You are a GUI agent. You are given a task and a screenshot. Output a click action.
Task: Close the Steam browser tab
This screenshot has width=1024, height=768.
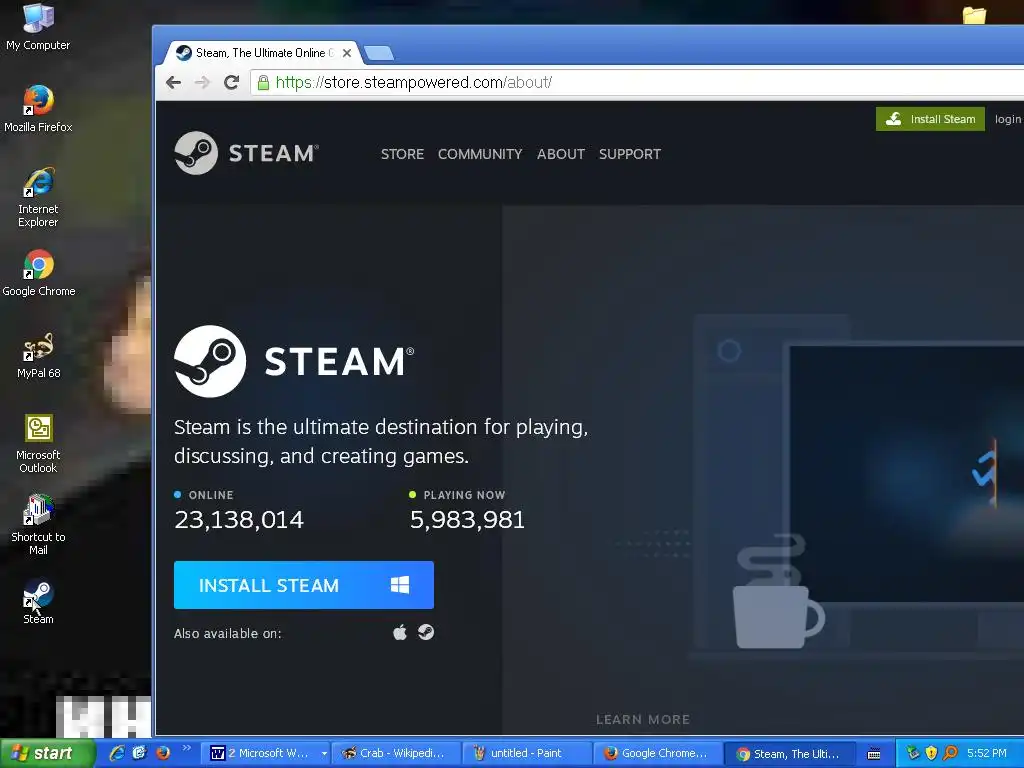(347, 53)
